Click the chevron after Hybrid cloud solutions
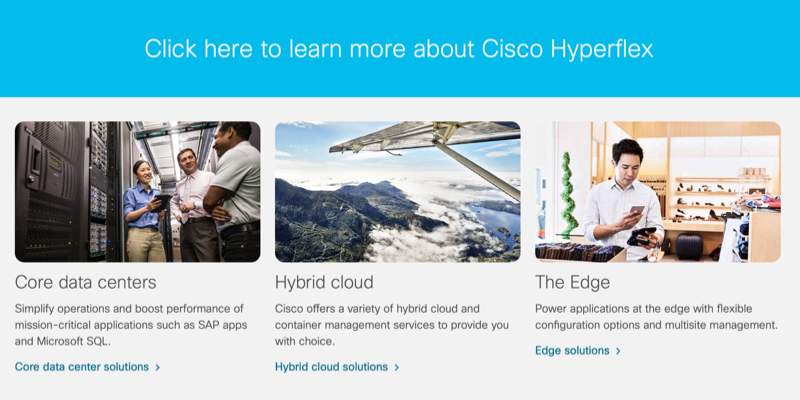This screenshot has height=400, width=800. (396, 367)
